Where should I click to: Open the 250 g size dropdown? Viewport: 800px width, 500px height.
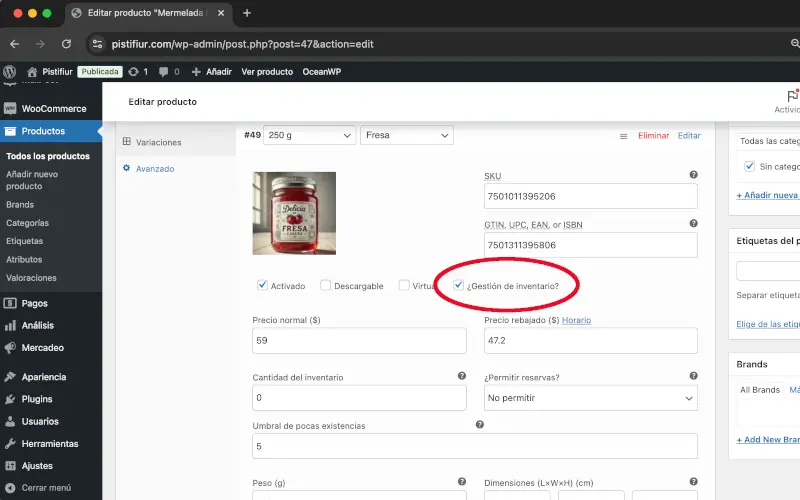pos(310,135)
